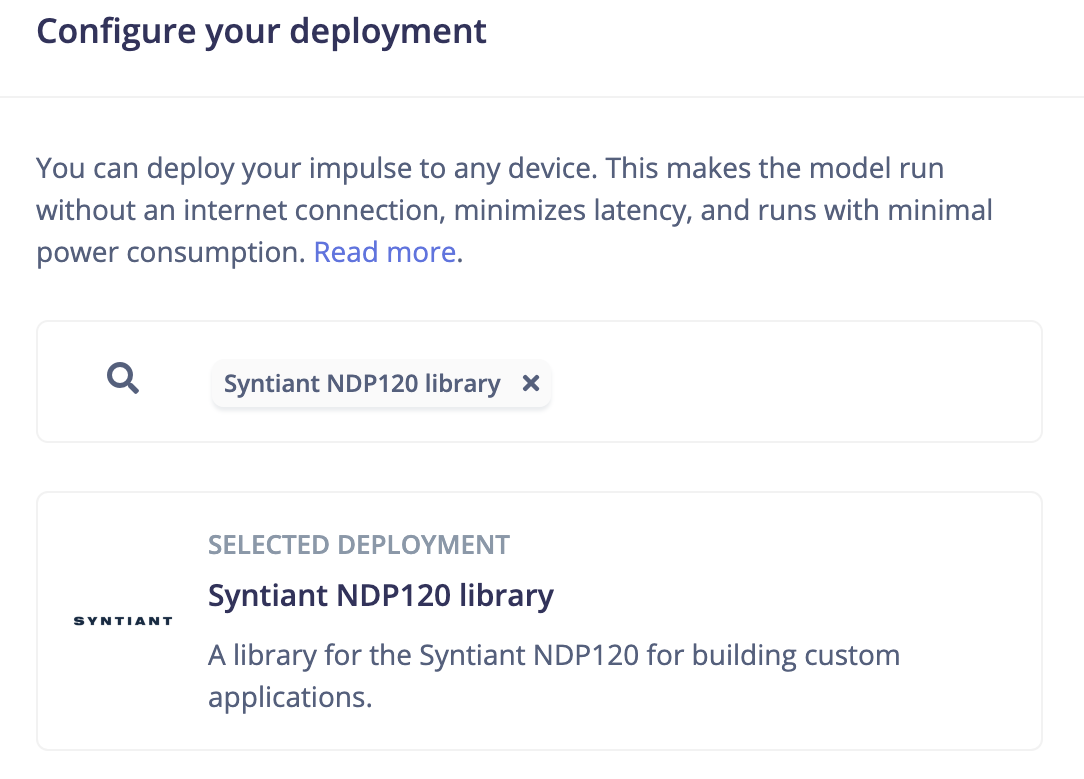Image resolution: width=1084 pixels, height=779 pixels.
Task: Click the Syntiant NDP120 library tag label
Action: click(x=362, y=383)
